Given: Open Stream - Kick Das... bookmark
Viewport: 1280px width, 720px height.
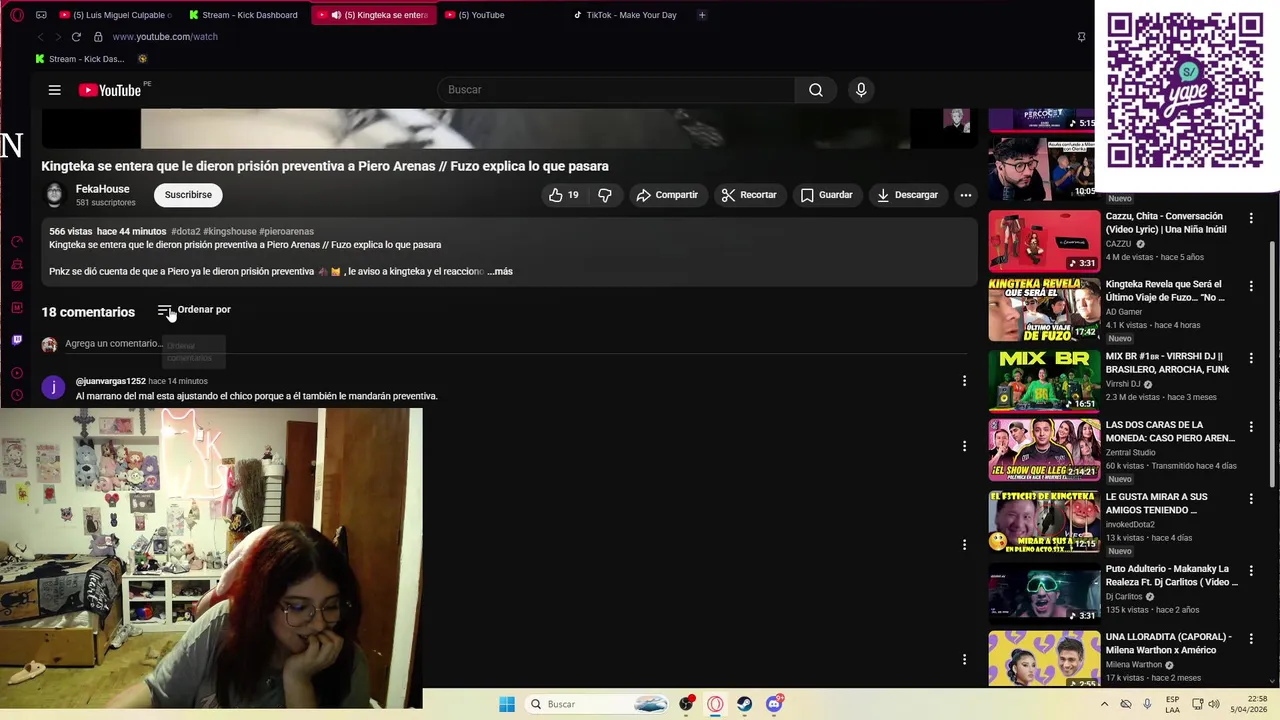Looking at the screenshot, I should coord(80,59).
